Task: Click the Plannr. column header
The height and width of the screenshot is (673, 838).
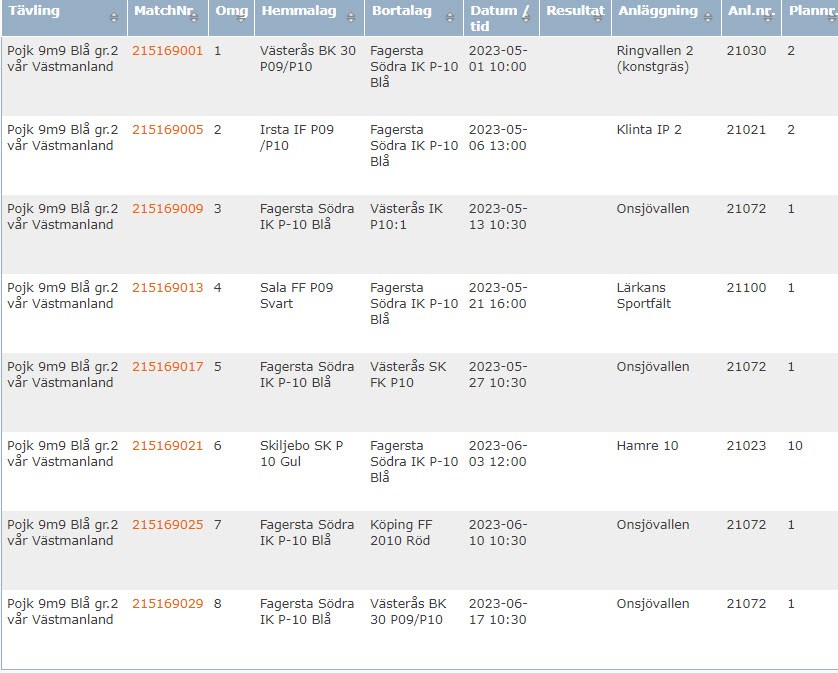Action: 810,11
